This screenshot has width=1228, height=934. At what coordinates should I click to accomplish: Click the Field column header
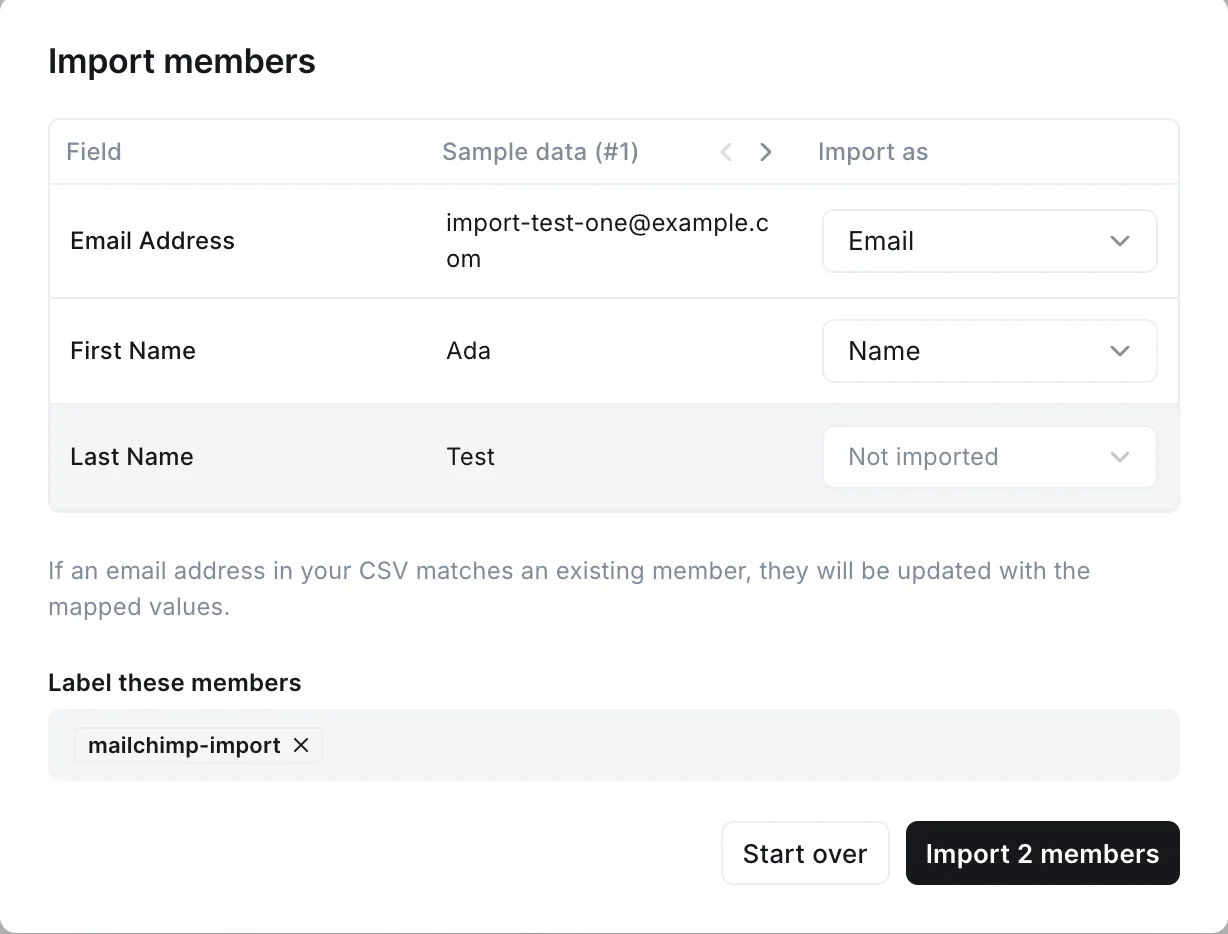pos(94,152)
